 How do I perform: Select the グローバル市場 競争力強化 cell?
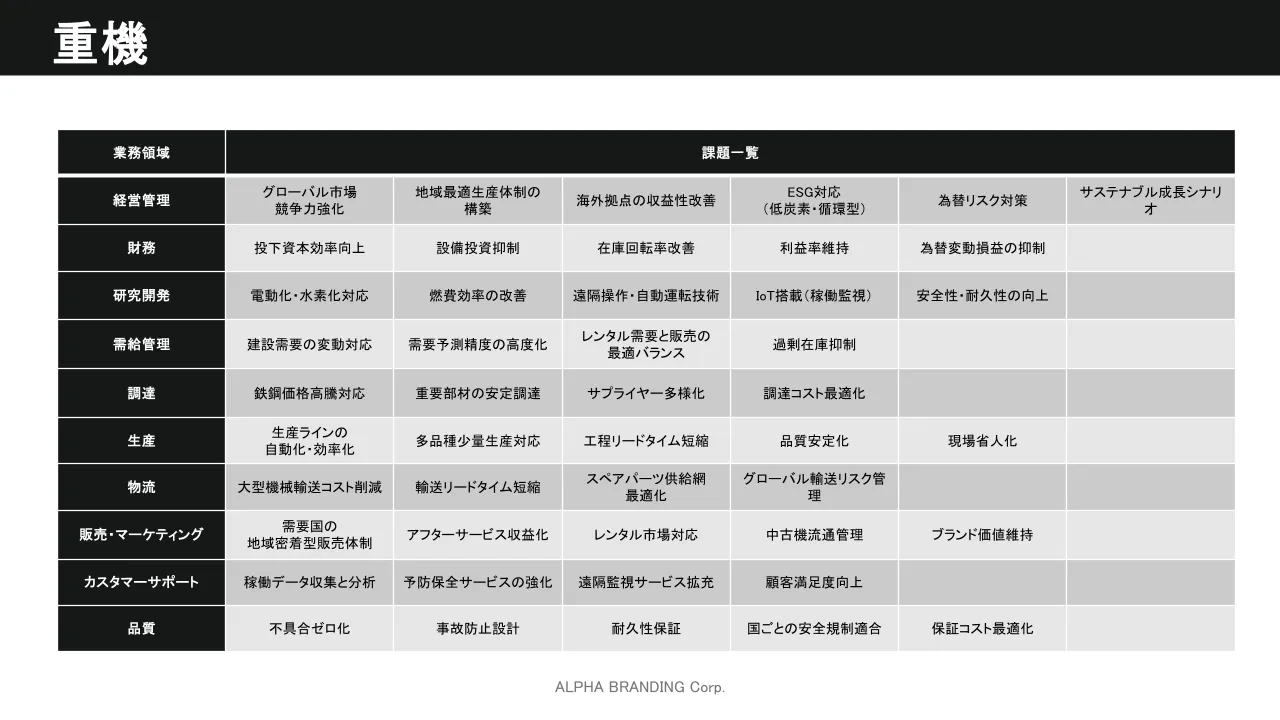pos(310,200)
